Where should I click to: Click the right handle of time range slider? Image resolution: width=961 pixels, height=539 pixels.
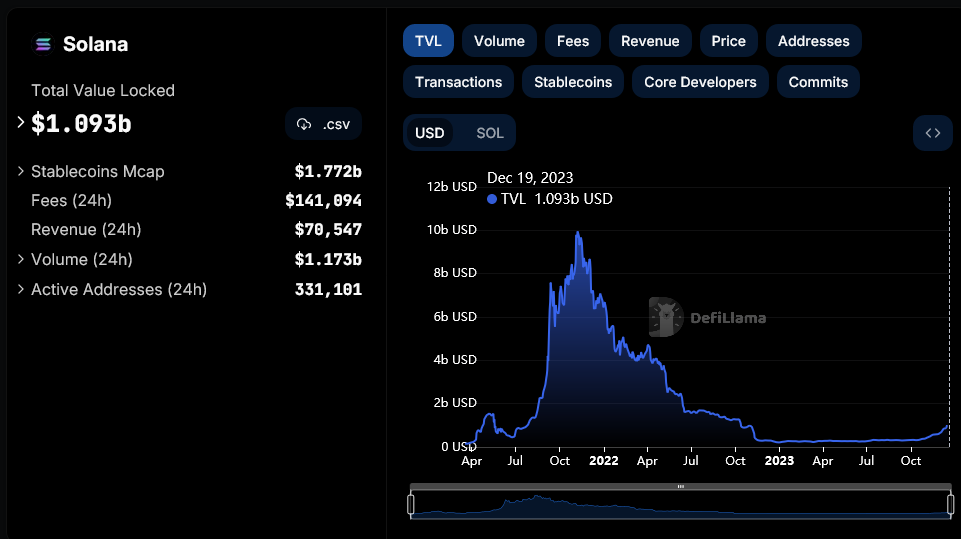(x=950, y=504)
